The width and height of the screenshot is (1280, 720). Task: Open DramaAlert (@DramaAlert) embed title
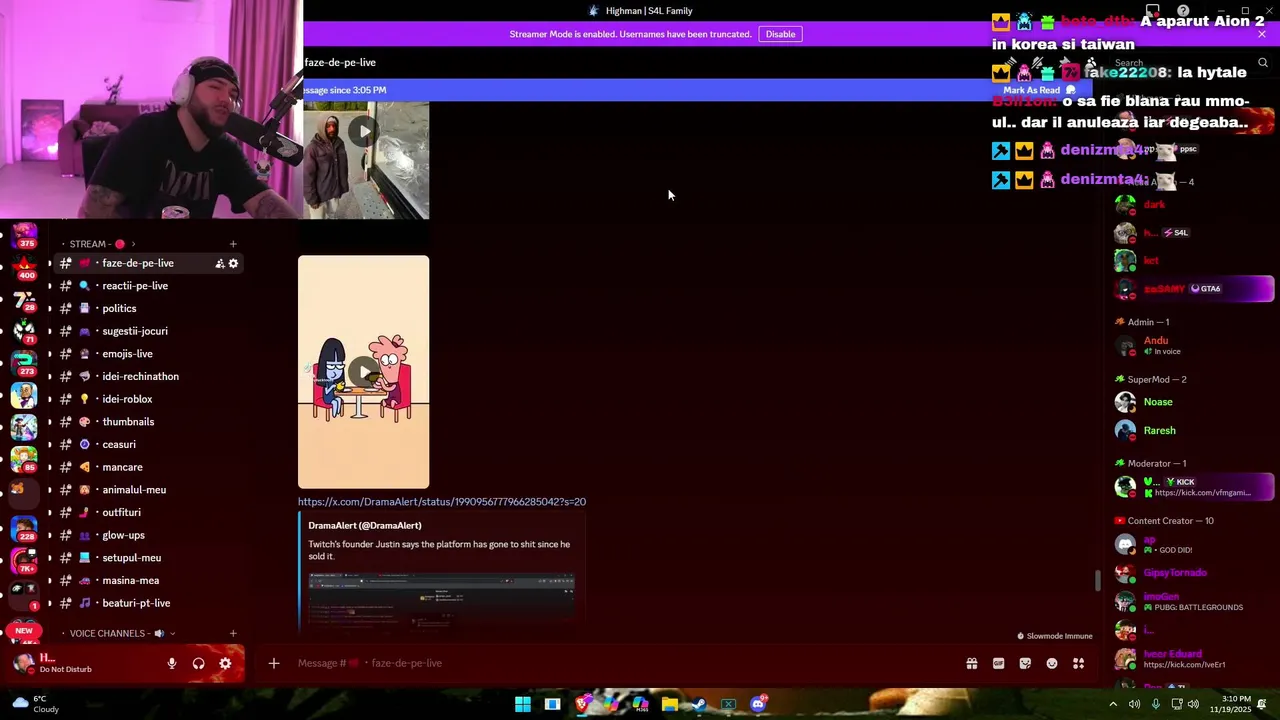click(x=365, y=525)
